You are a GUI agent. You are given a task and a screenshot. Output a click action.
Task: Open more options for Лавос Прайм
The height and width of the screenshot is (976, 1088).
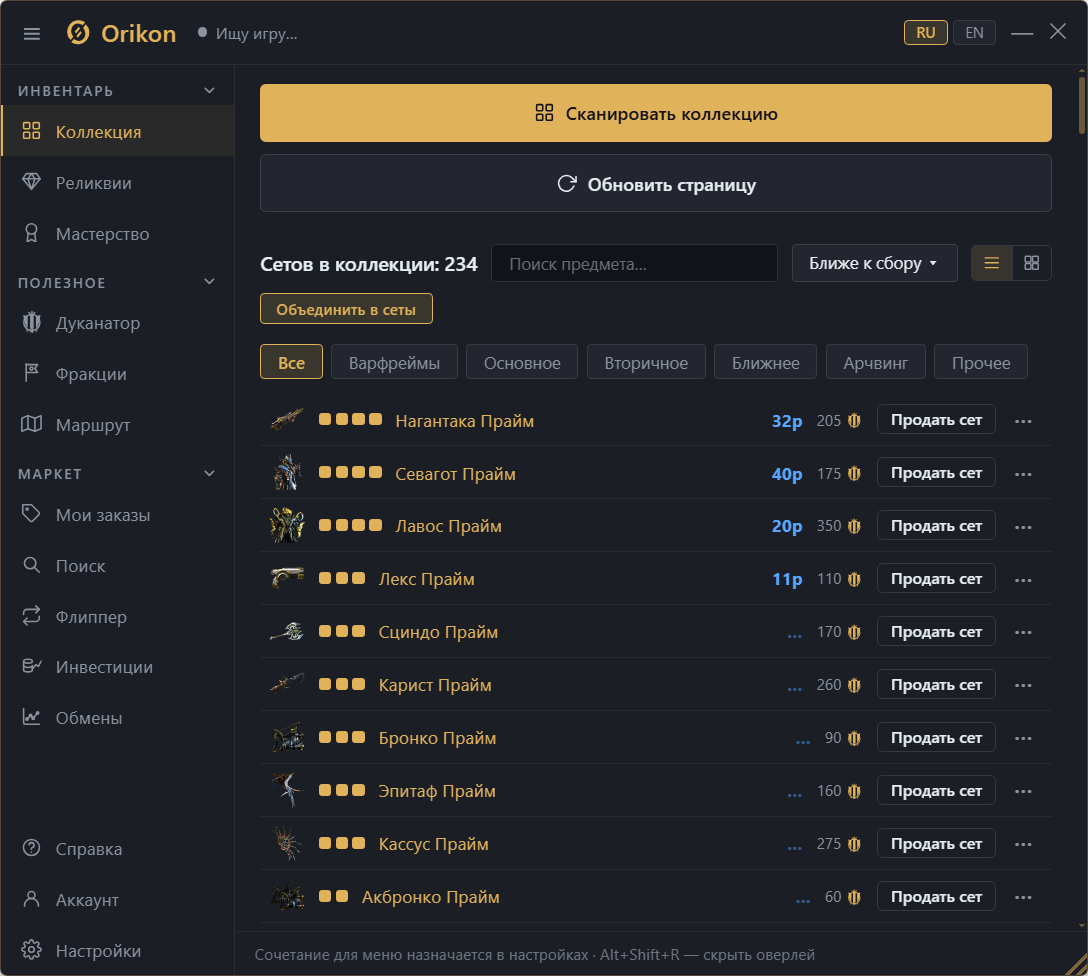(x=1023, y=526)
